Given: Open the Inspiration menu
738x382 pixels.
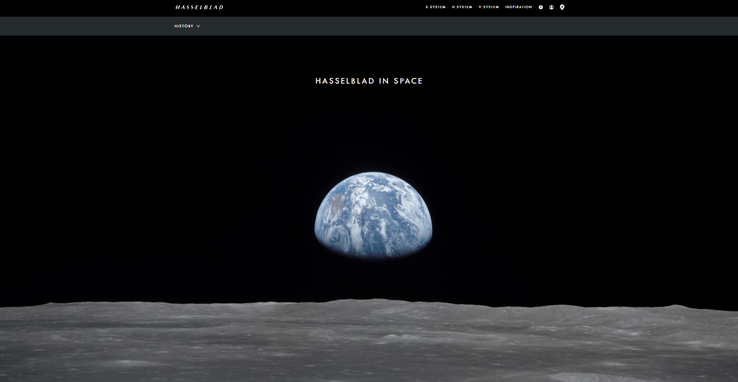Looking at the screenshot, I should coord(518,7).
